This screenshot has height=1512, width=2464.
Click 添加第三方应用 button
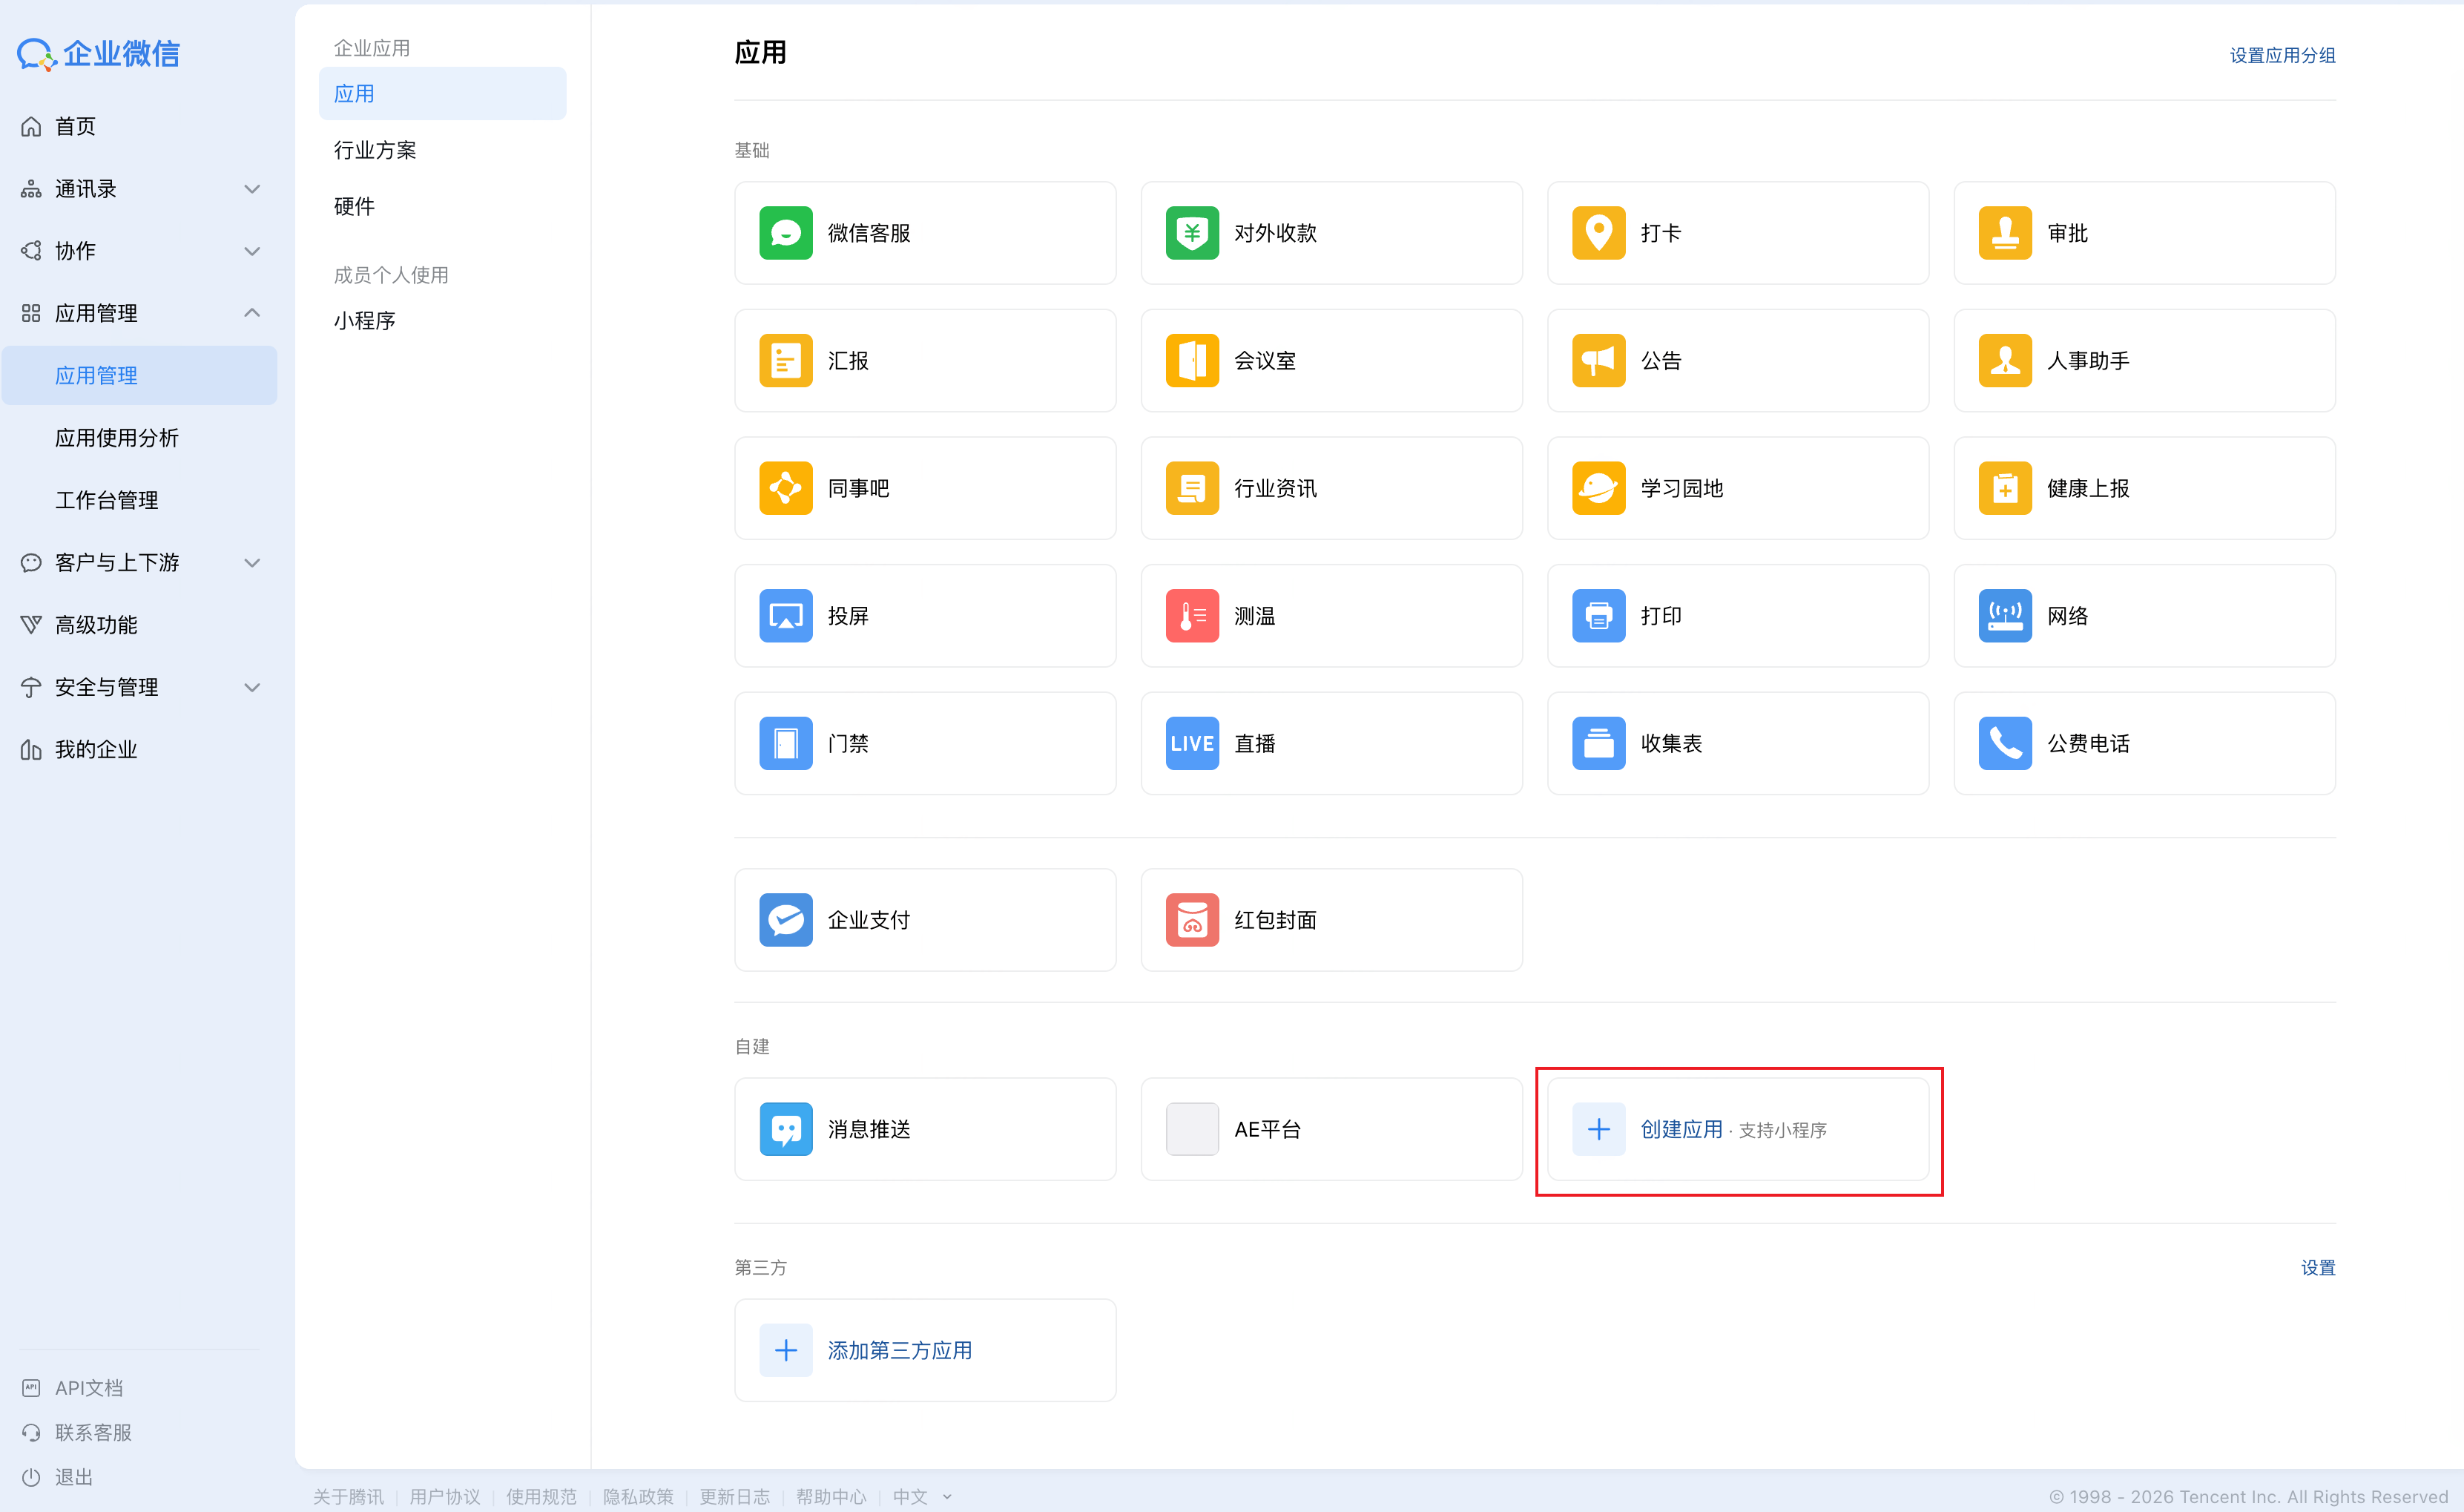(x=925, y=1350)
